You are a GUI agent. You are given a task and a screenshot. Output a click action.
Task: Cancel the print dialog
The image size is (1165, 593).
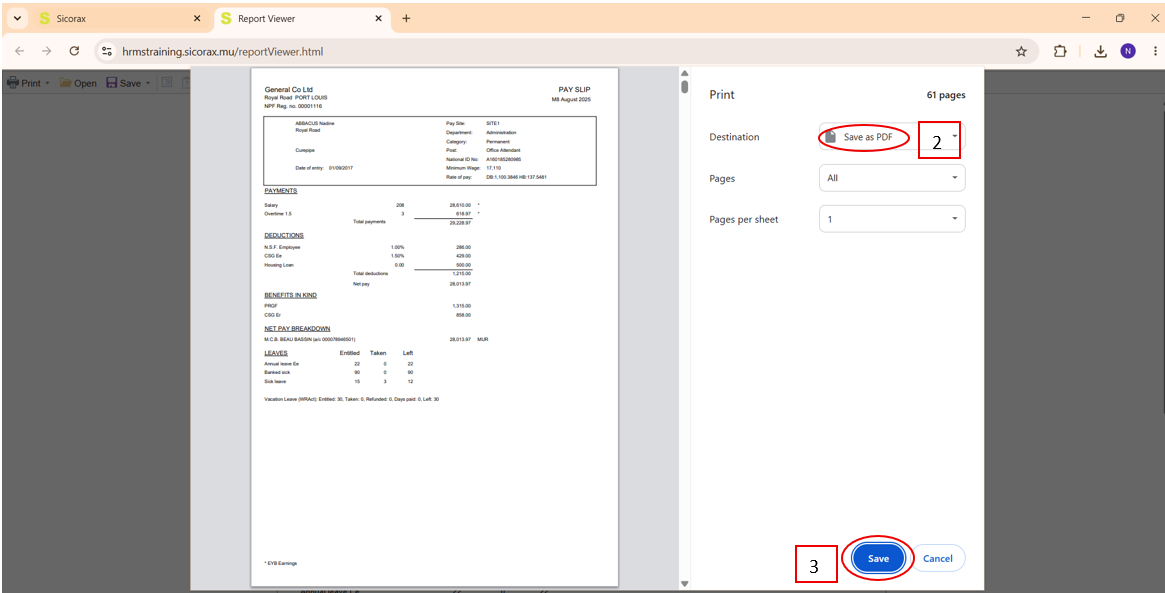938,558
